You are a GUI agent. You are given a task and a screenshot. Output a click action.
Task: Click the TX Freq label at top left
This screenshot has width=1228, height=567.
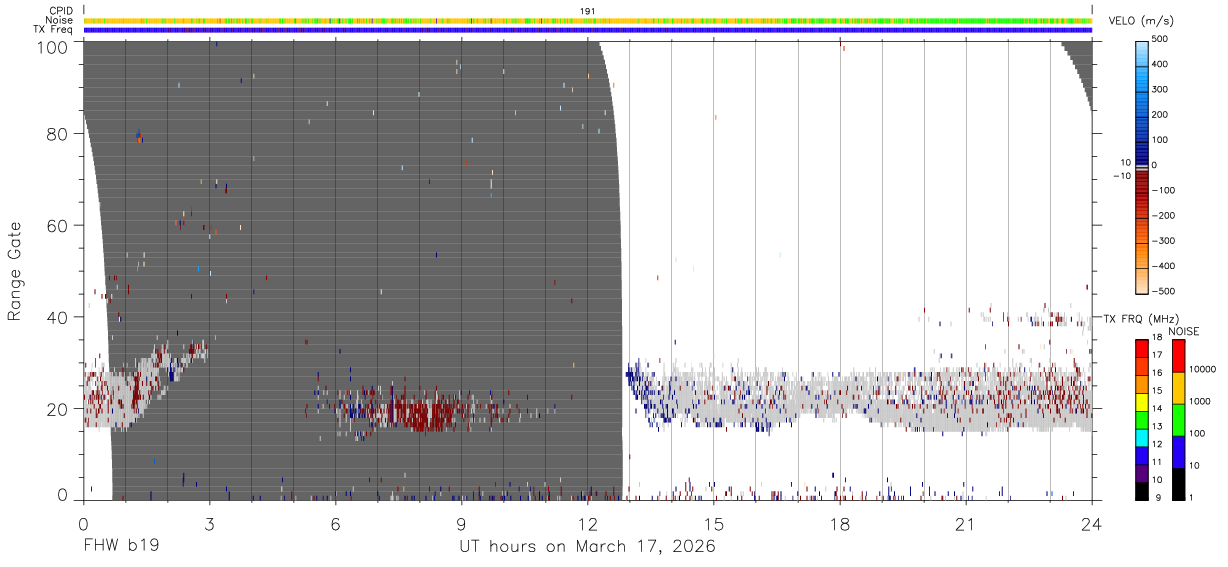pyautogui.click(x=53, y=29)
